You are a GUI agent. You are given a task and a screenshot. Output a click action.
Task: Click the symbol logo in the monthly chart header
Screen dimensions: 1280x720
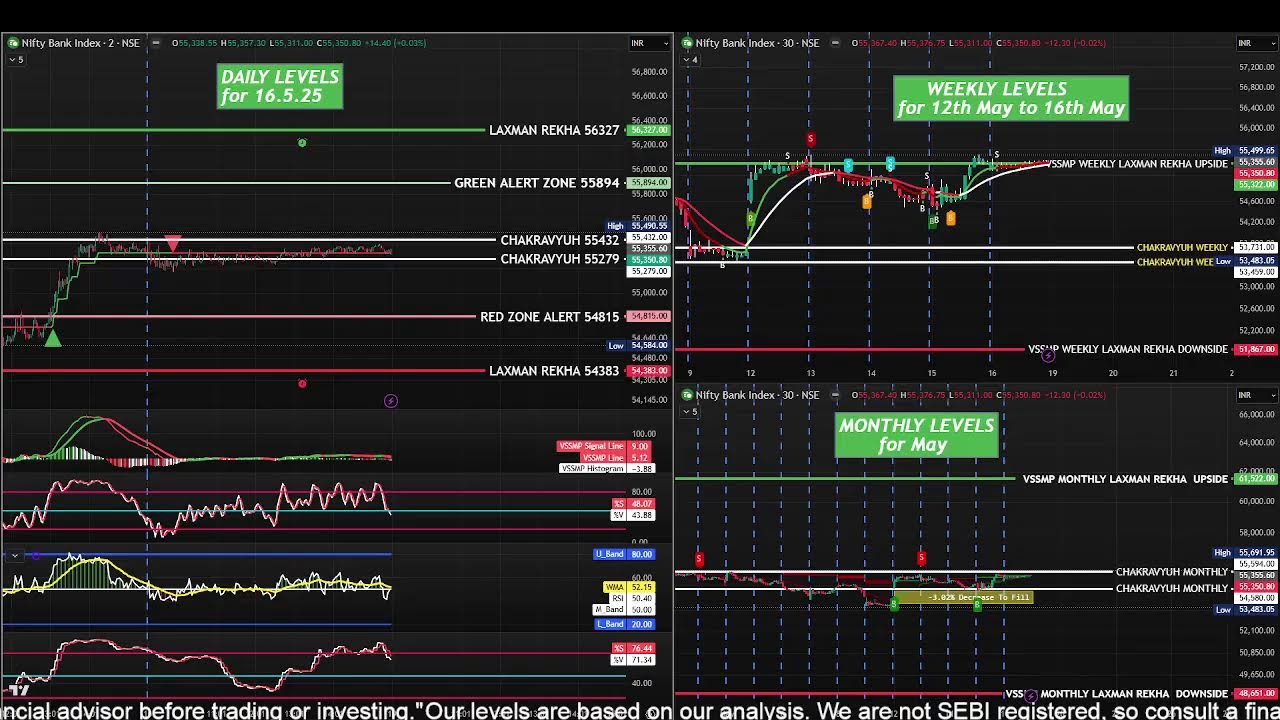687,395
